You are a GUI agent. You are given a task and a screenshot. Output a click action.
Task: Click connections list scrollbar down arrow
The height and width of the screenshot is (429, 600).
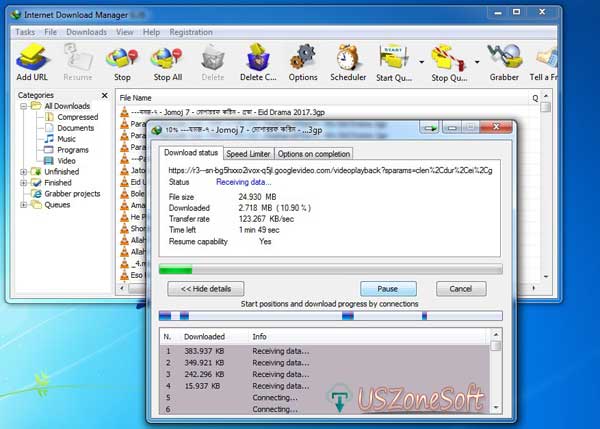coord(496,408)
